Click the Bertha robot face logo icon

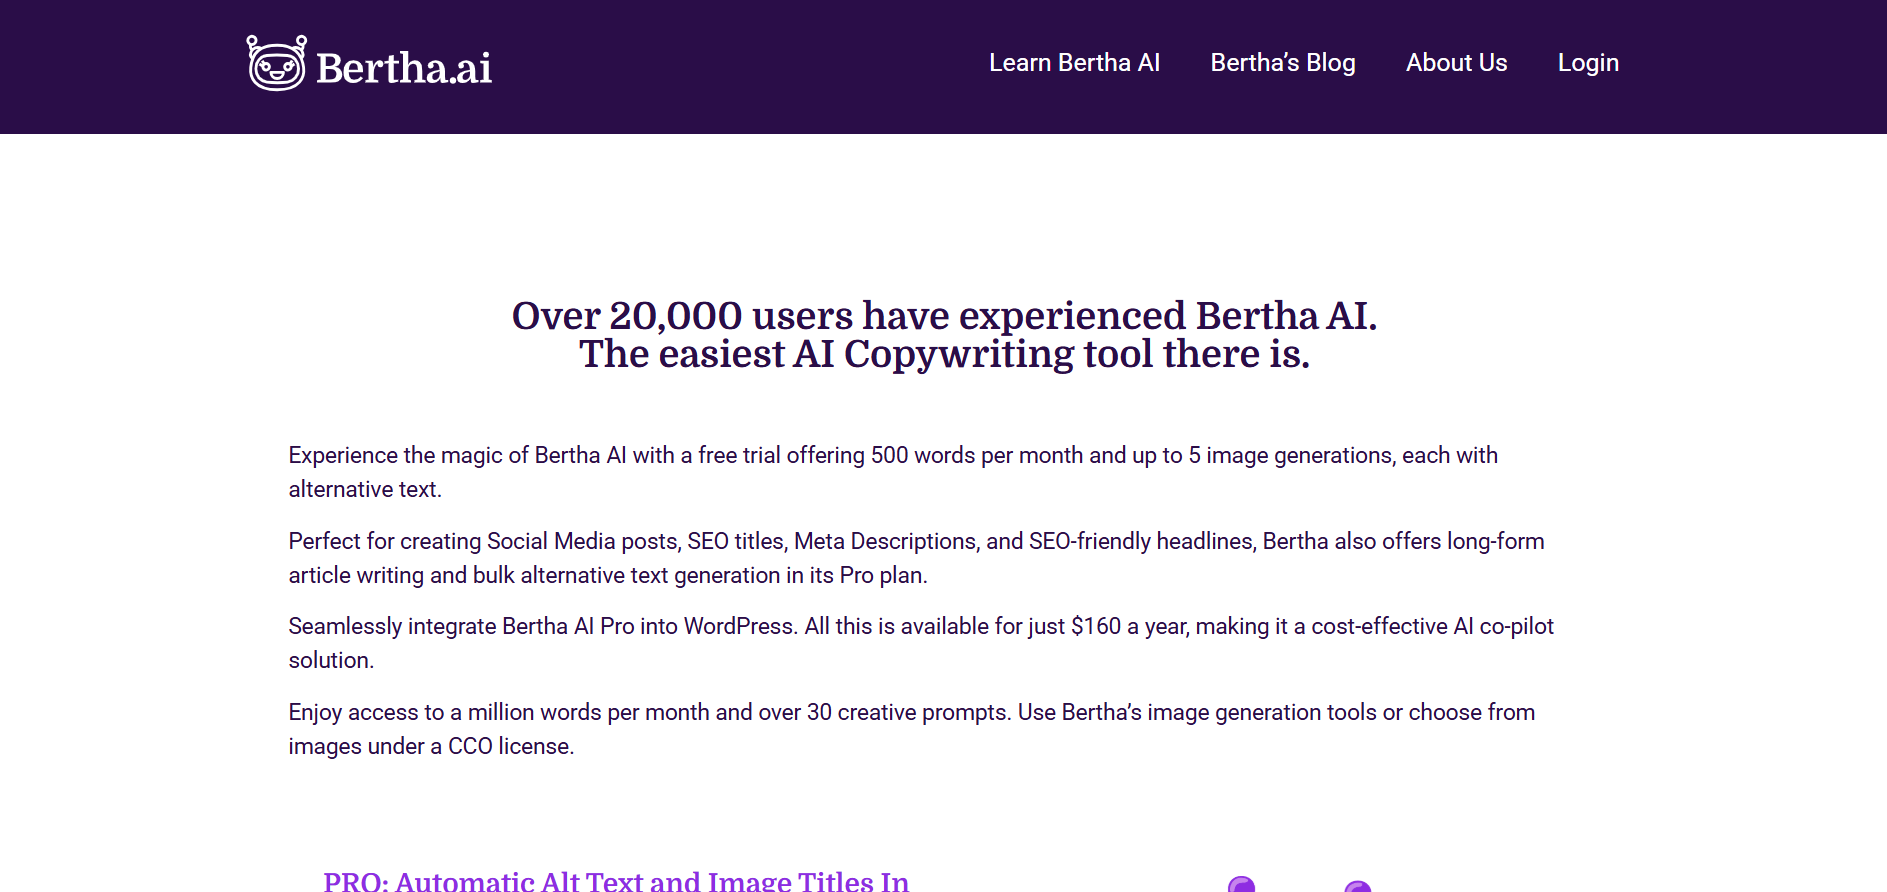(276, 64)
